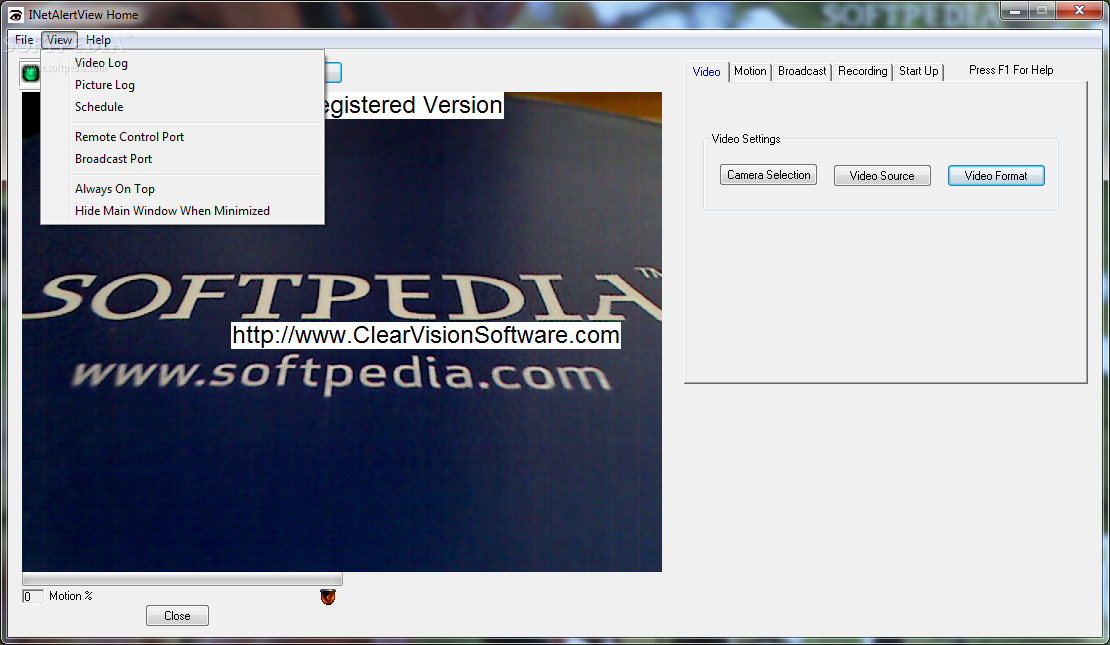Click the Camera Selection button
Viewport: 1110px width, 645px height.
pos(768,175)
